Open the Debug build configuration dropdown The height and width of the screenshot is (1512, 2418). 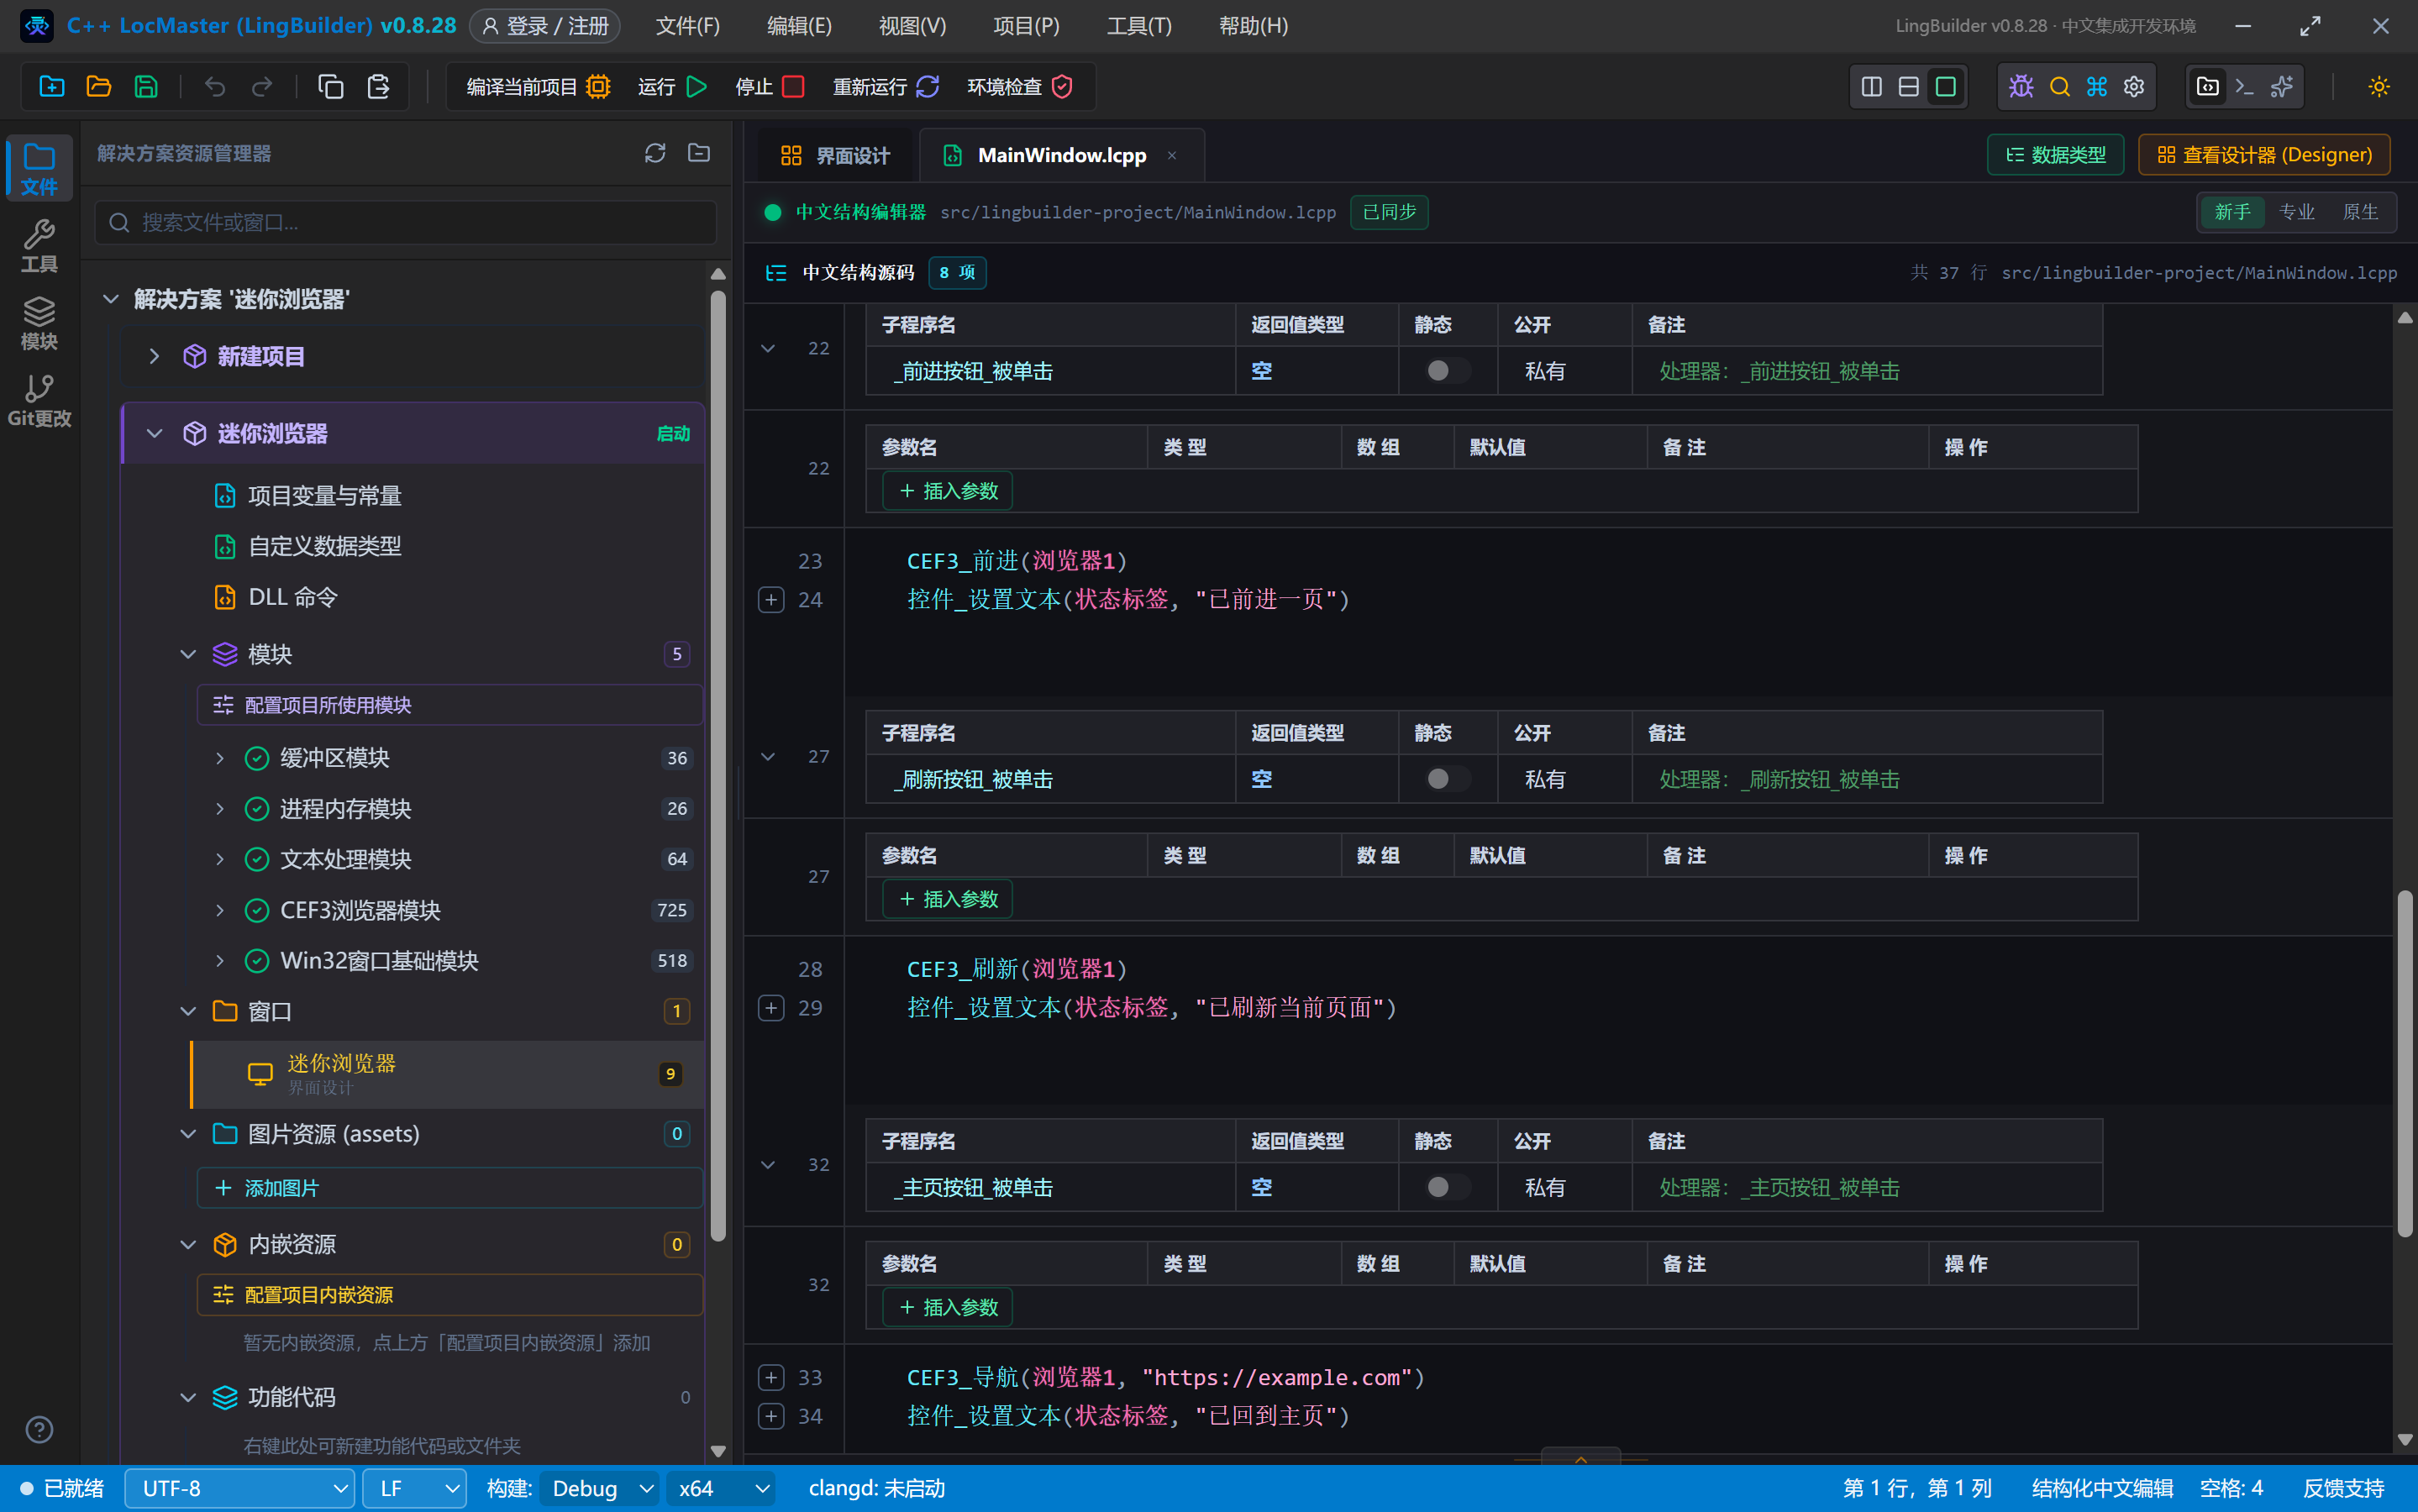tap(600, 1488)
